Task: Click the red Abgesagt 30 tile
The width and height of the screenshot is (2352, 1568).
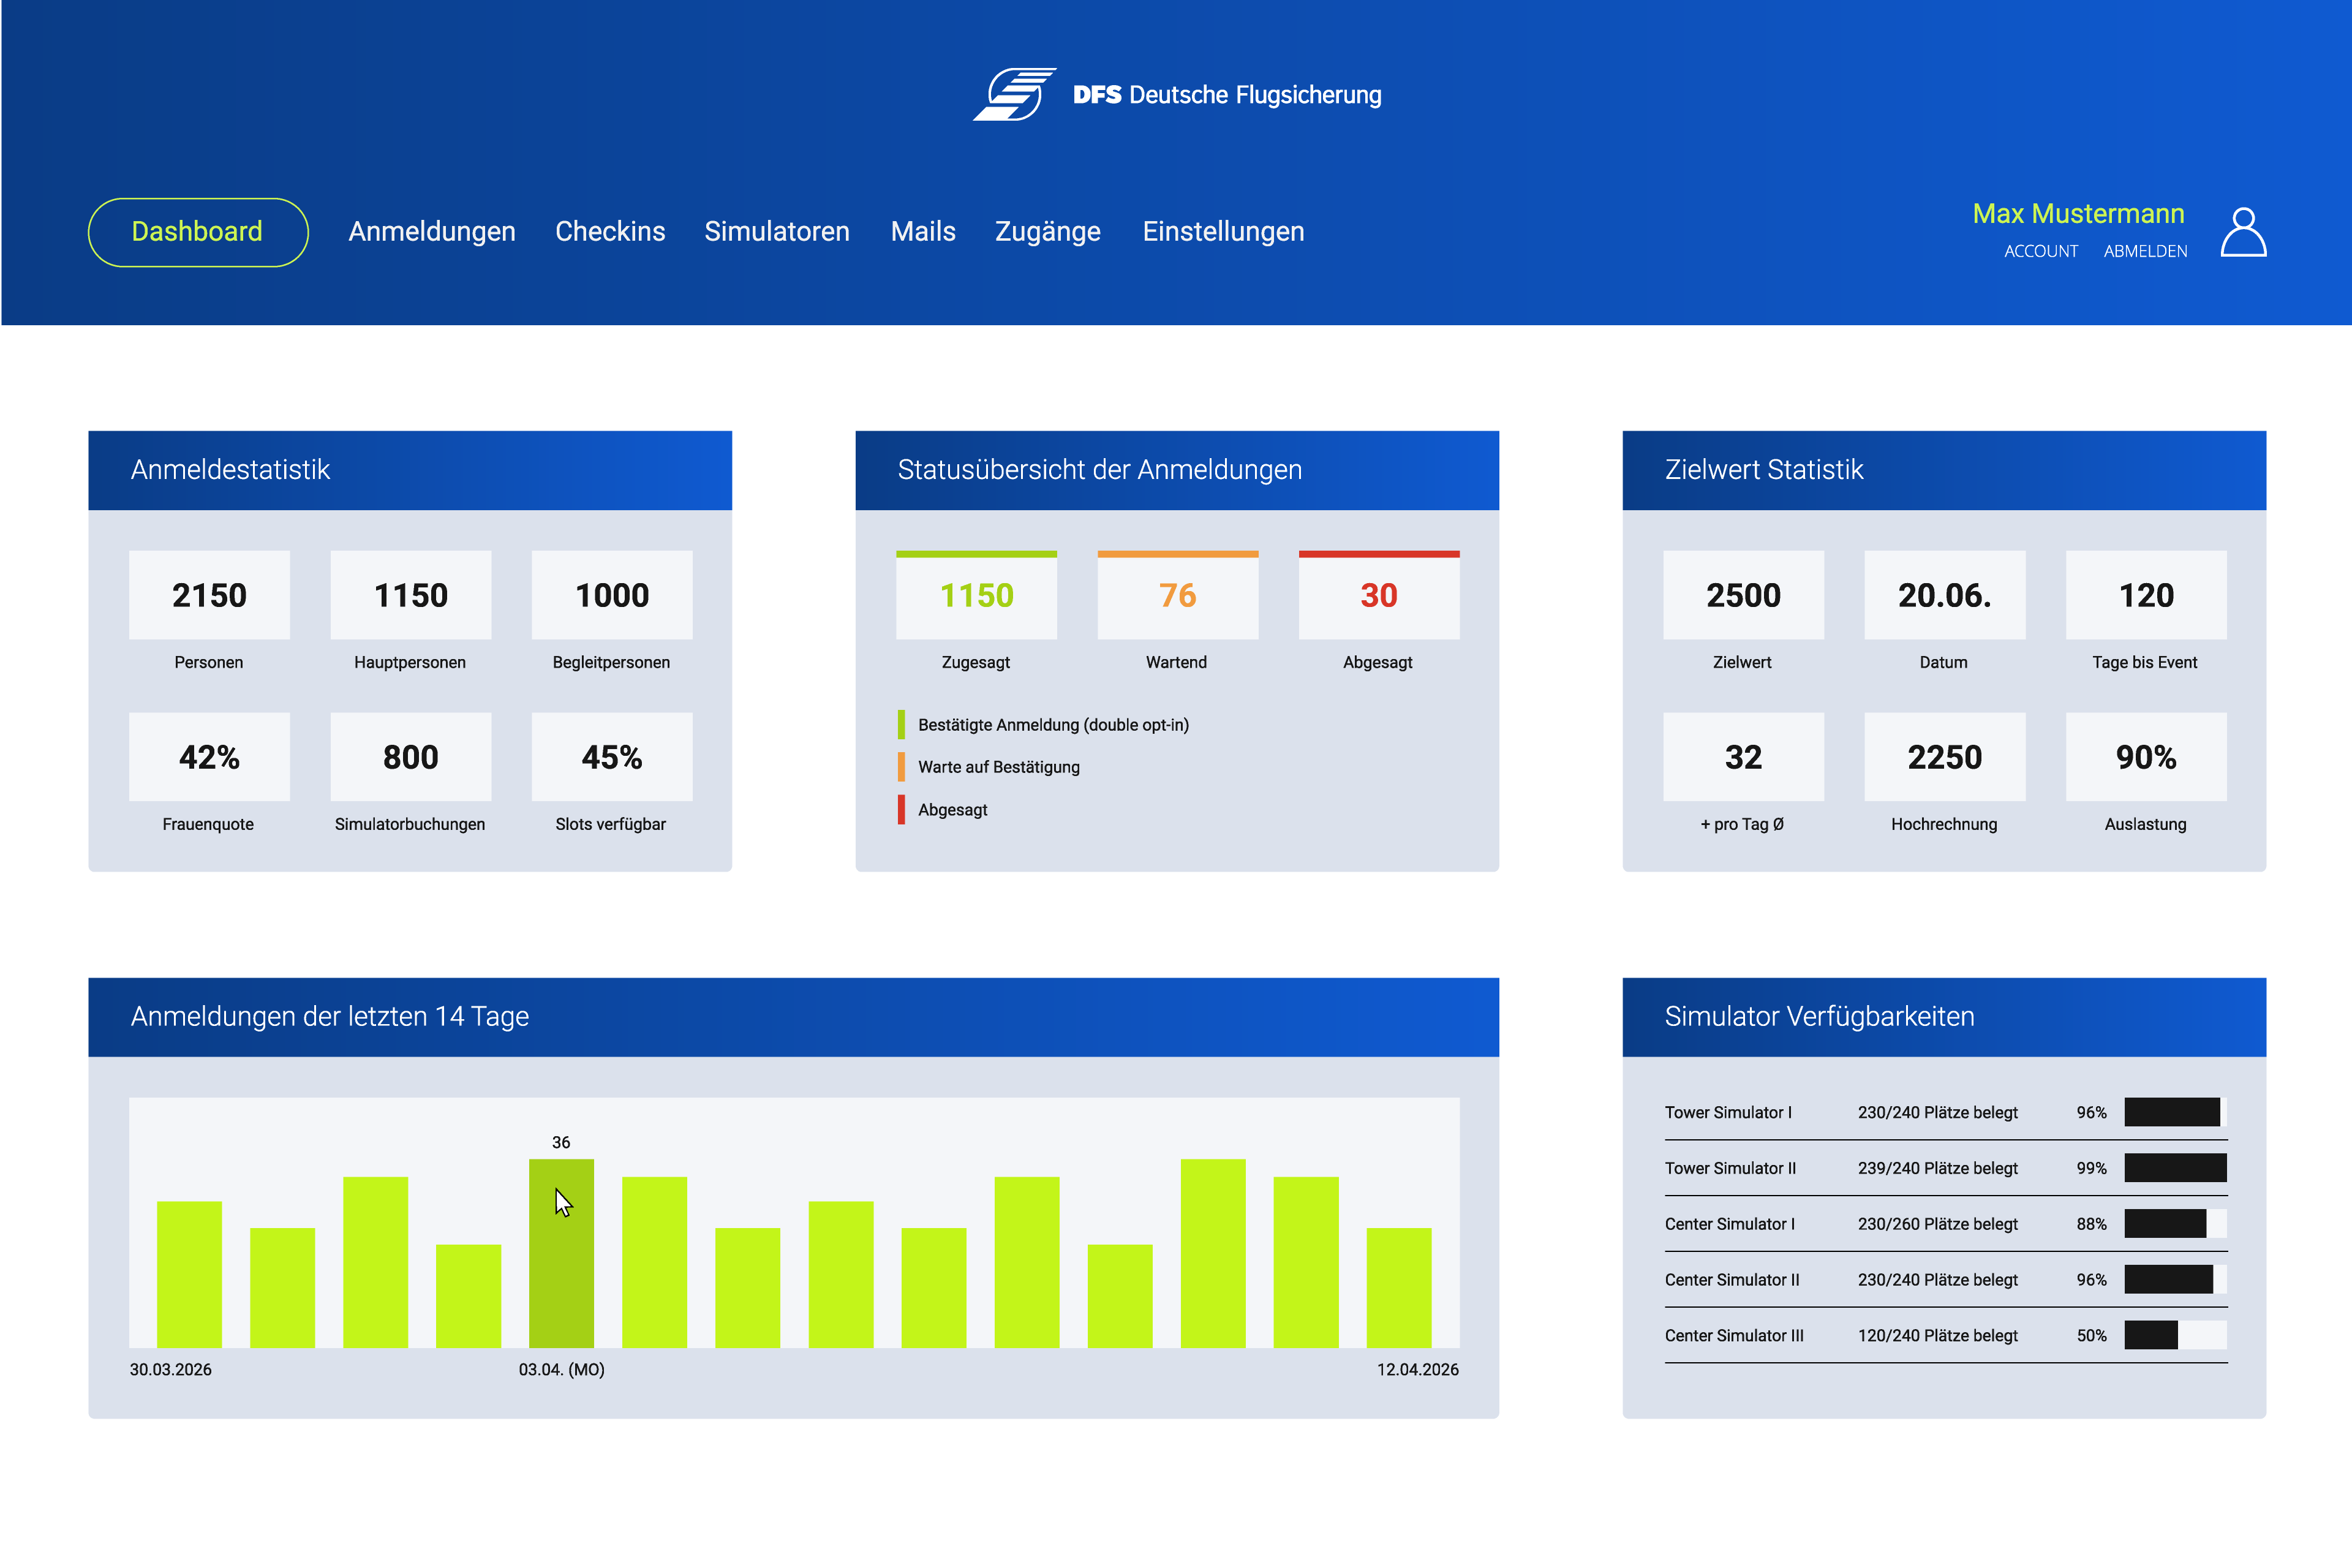Action: pos(1379,595)
